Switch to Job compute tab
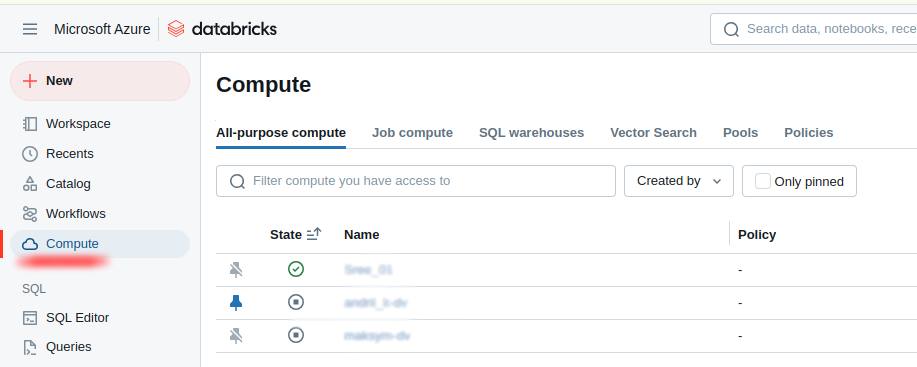The height and width of the screenshot is (367, 917). [x=412, y=133]
